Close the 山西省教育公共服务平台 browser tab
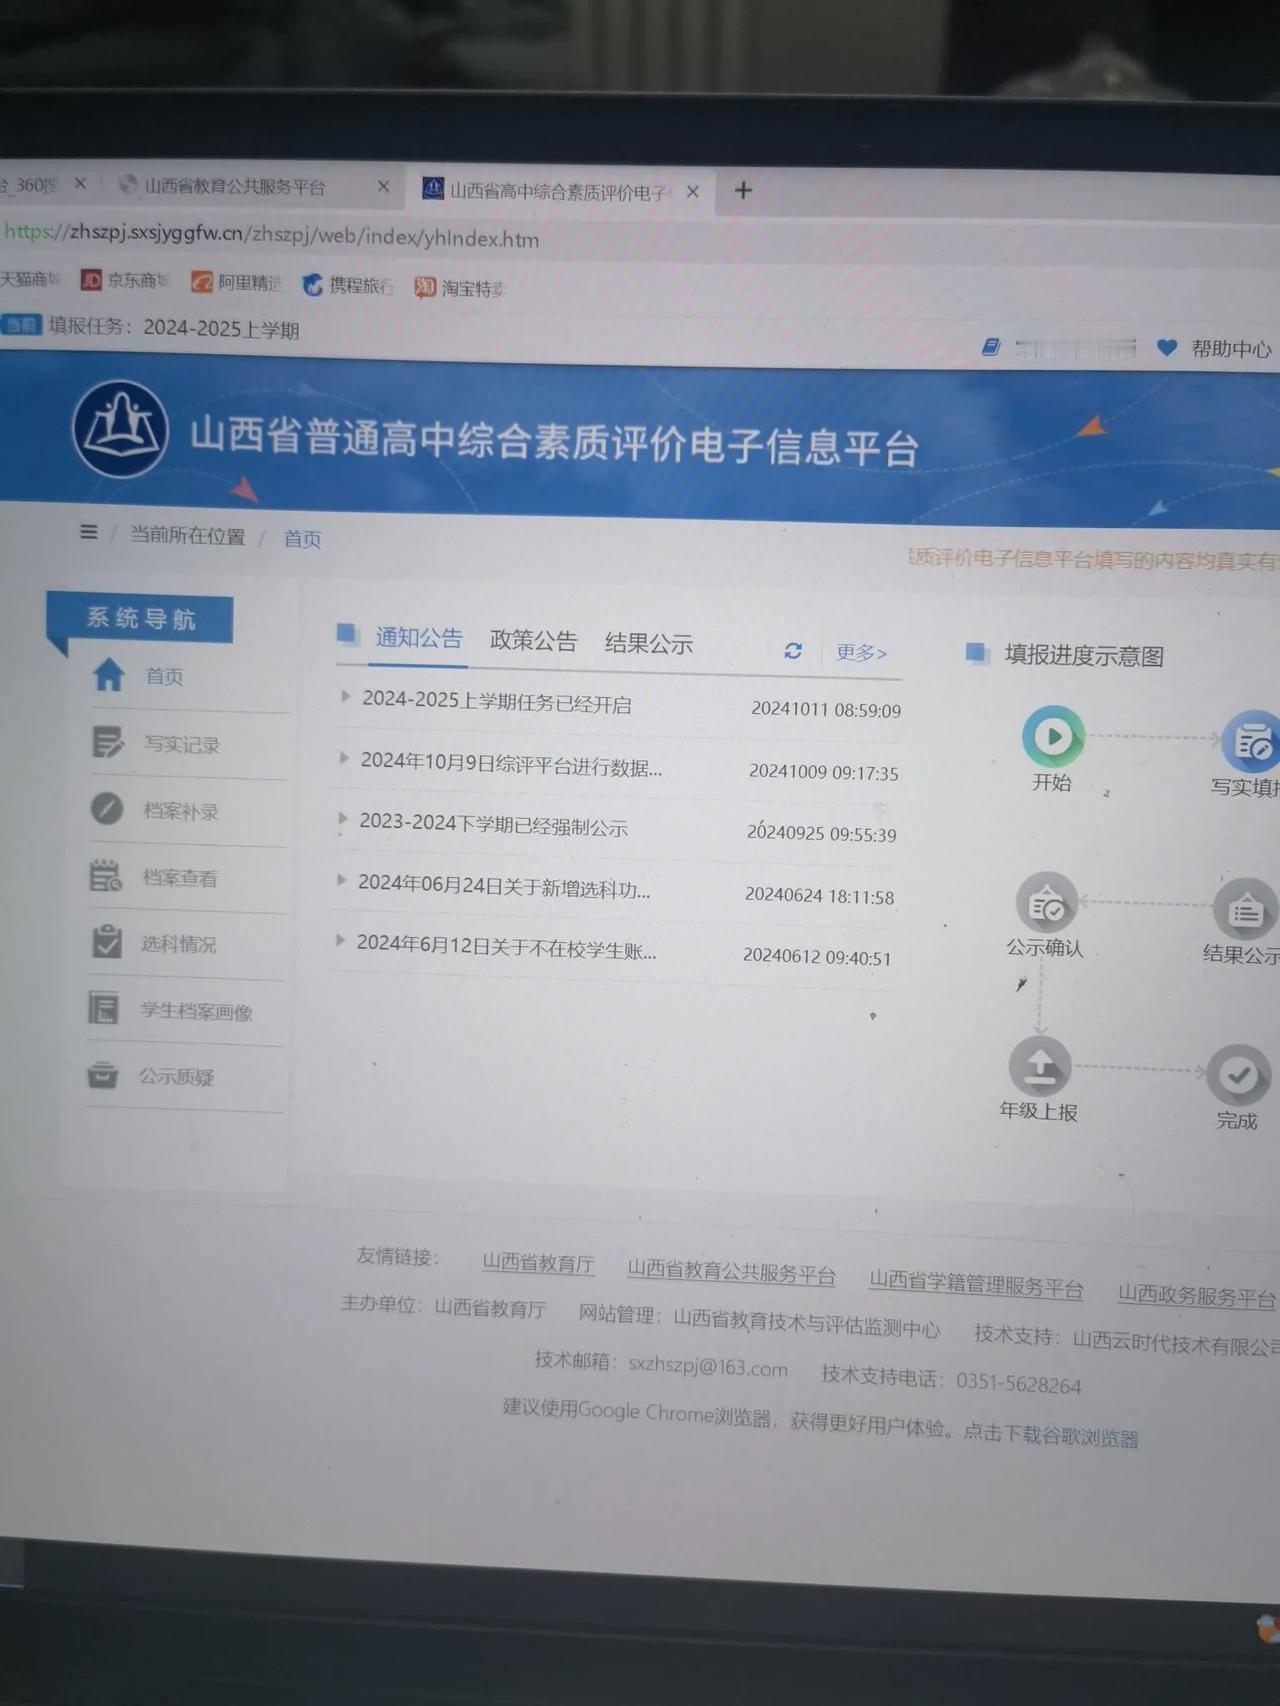Viewport: 1280px width, 1706px height. click(x=383, y=186)
